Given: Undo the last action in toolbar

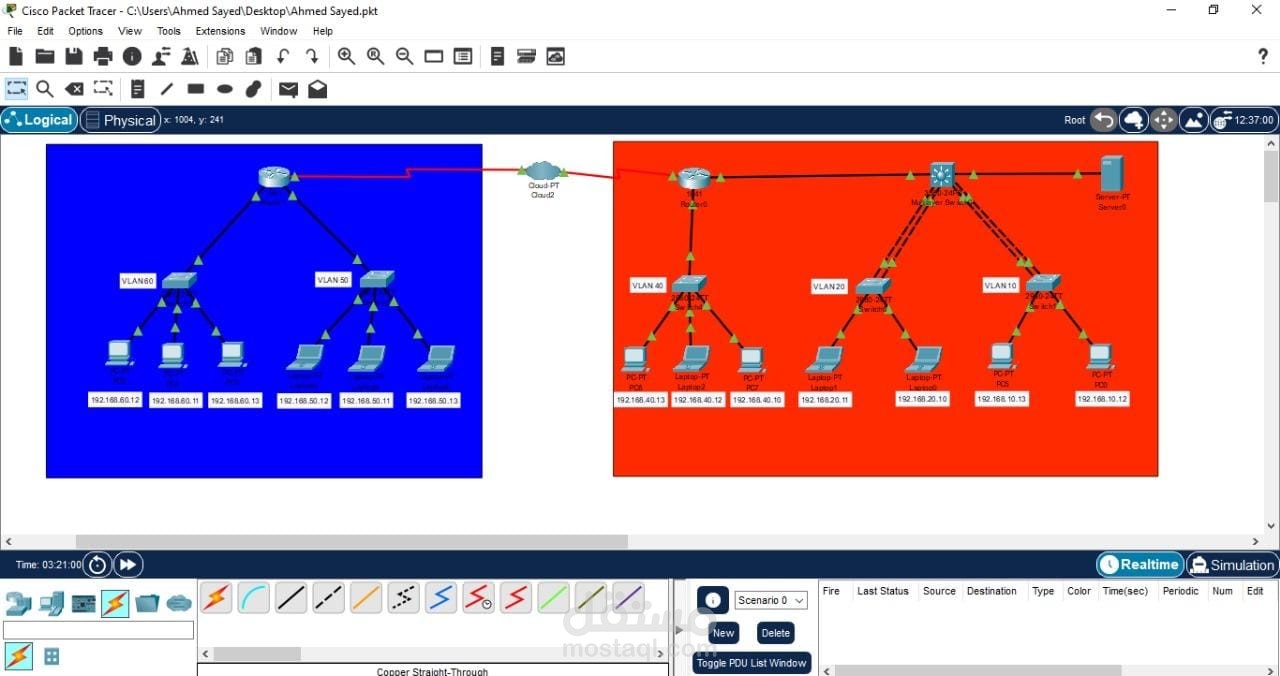Looking at the screenshot, I should coord(283,57).
